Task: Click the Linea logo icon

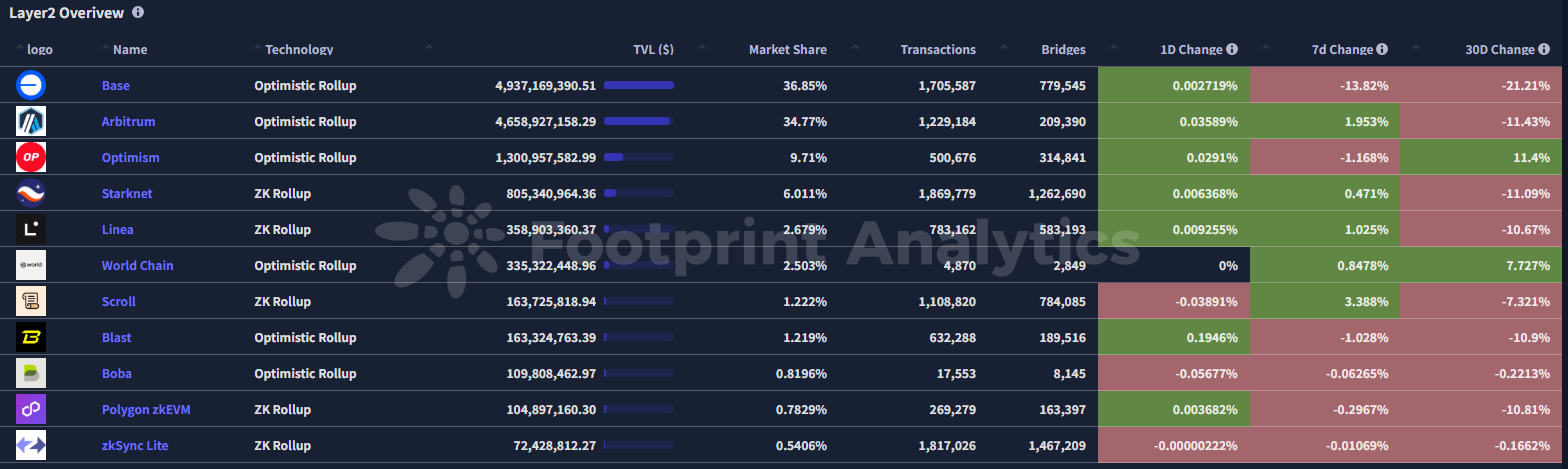Action: tap(31, 229)
